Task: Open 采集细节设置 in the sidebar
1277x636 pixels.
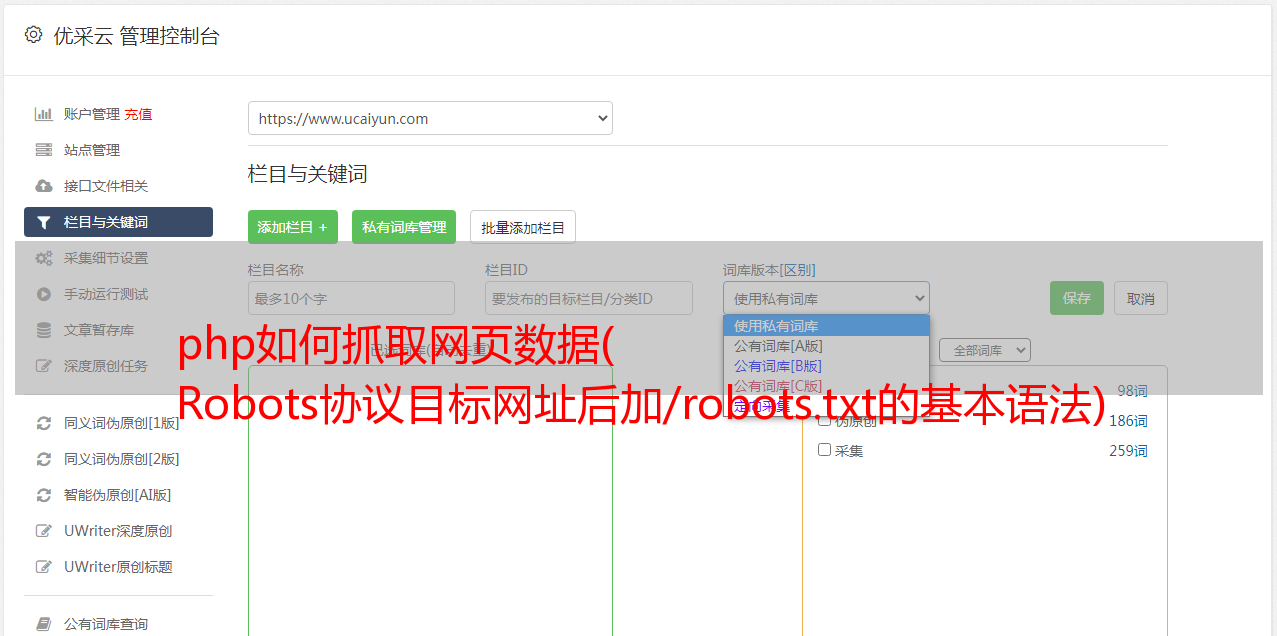Action: 106,258
